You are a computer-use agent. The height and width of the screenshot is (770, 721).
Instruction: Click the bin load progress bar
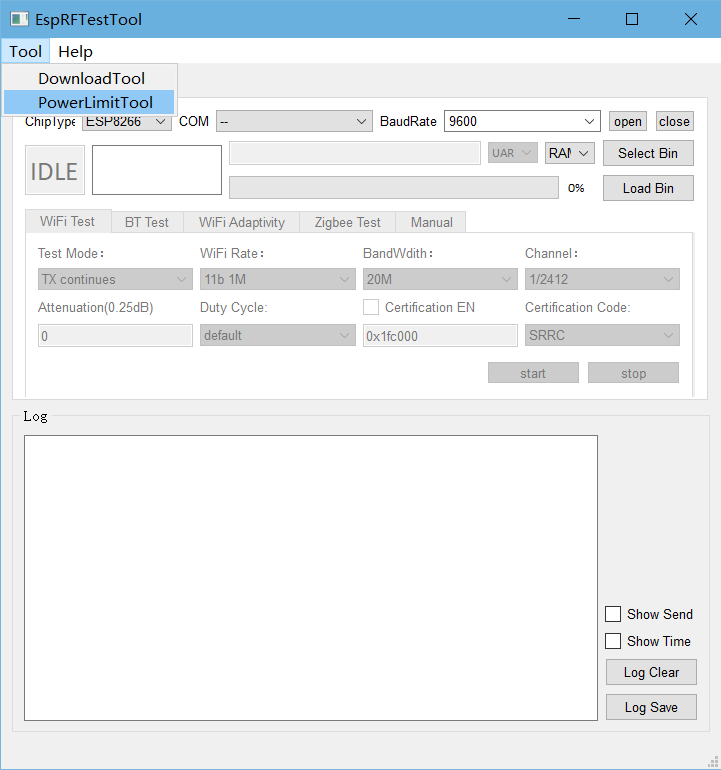pos(393,188)
